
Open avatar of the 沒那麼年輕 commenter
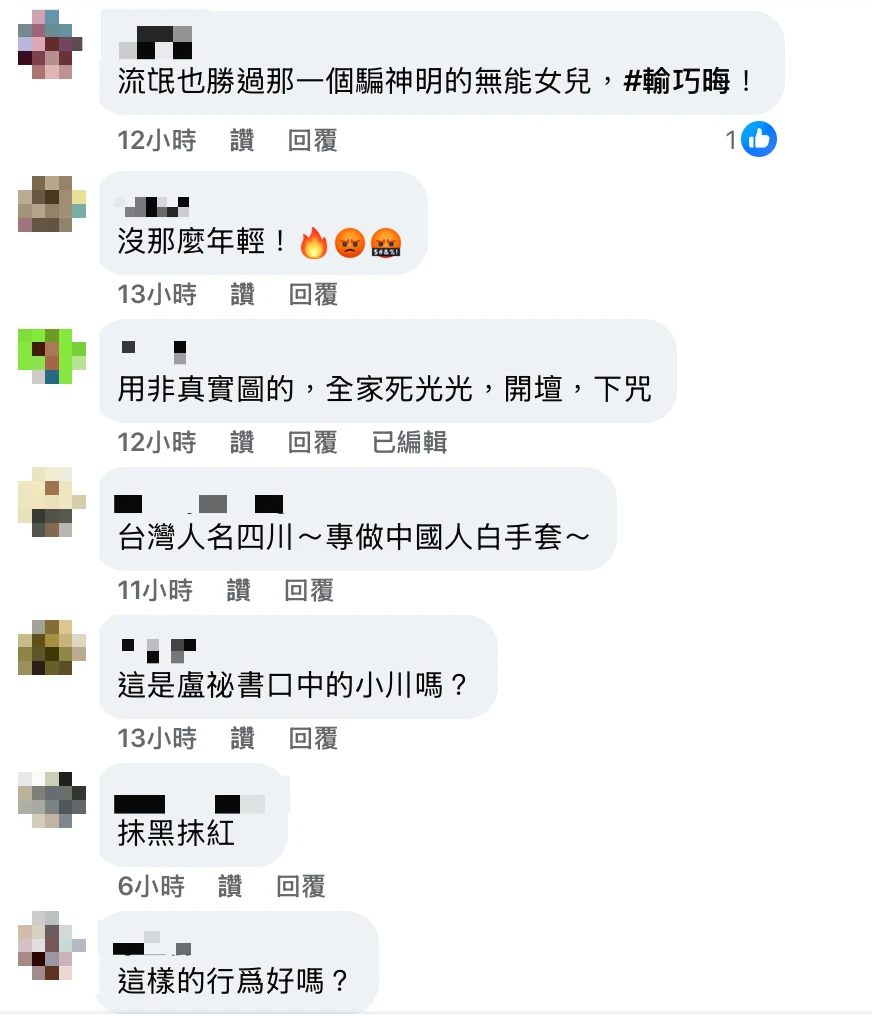click(52, 204)
